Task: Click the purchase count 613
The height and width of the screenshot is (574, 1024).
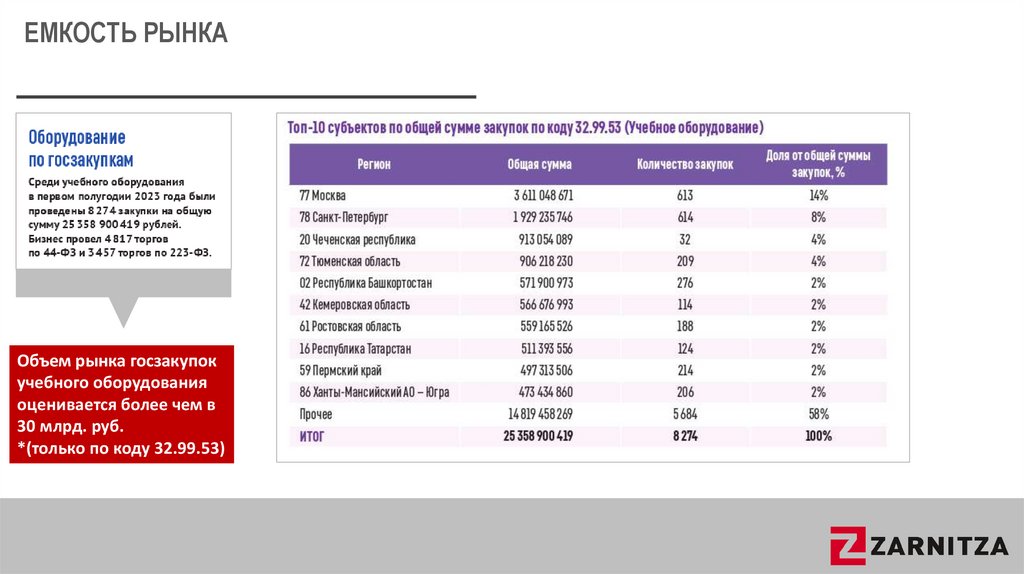Action: [685, 196]
